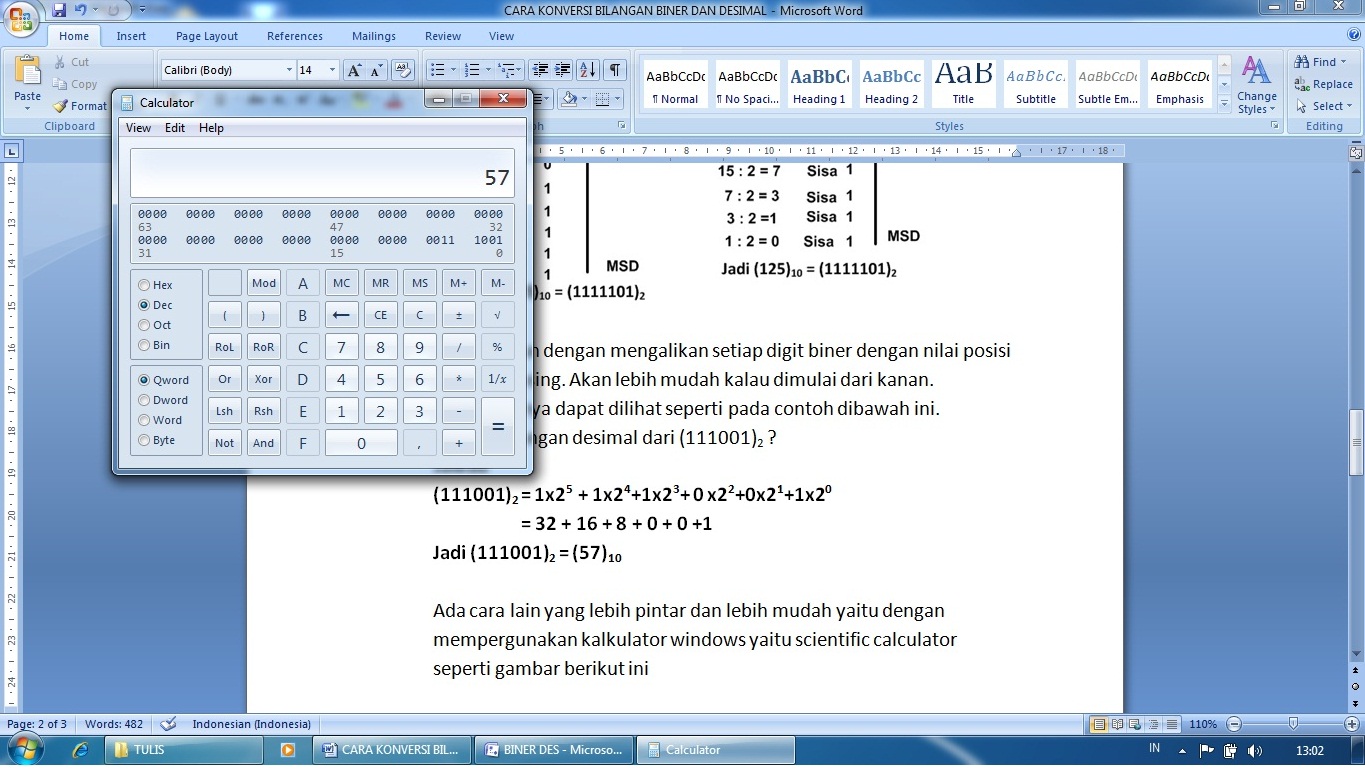Click the zoom out minus button

tap(1235, 724)
